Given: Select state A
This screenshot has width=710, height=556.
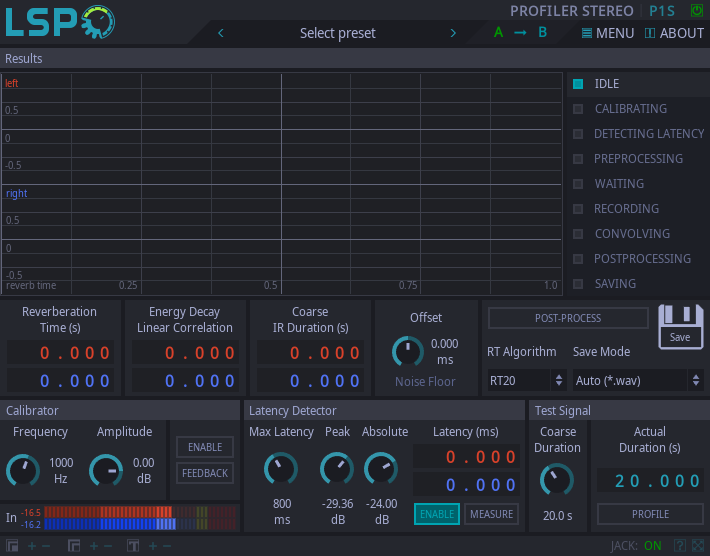Looking at the screenshot, I should (x=498, y=33).
